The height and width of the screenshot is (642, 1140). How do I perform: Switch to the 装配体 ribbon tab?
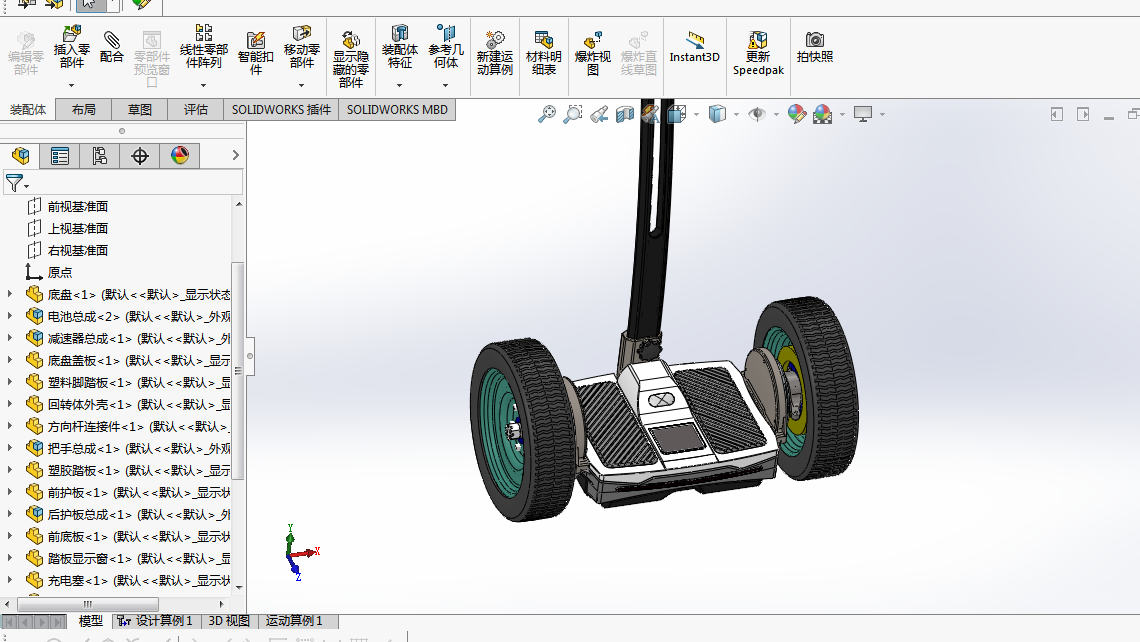(28, 110)
